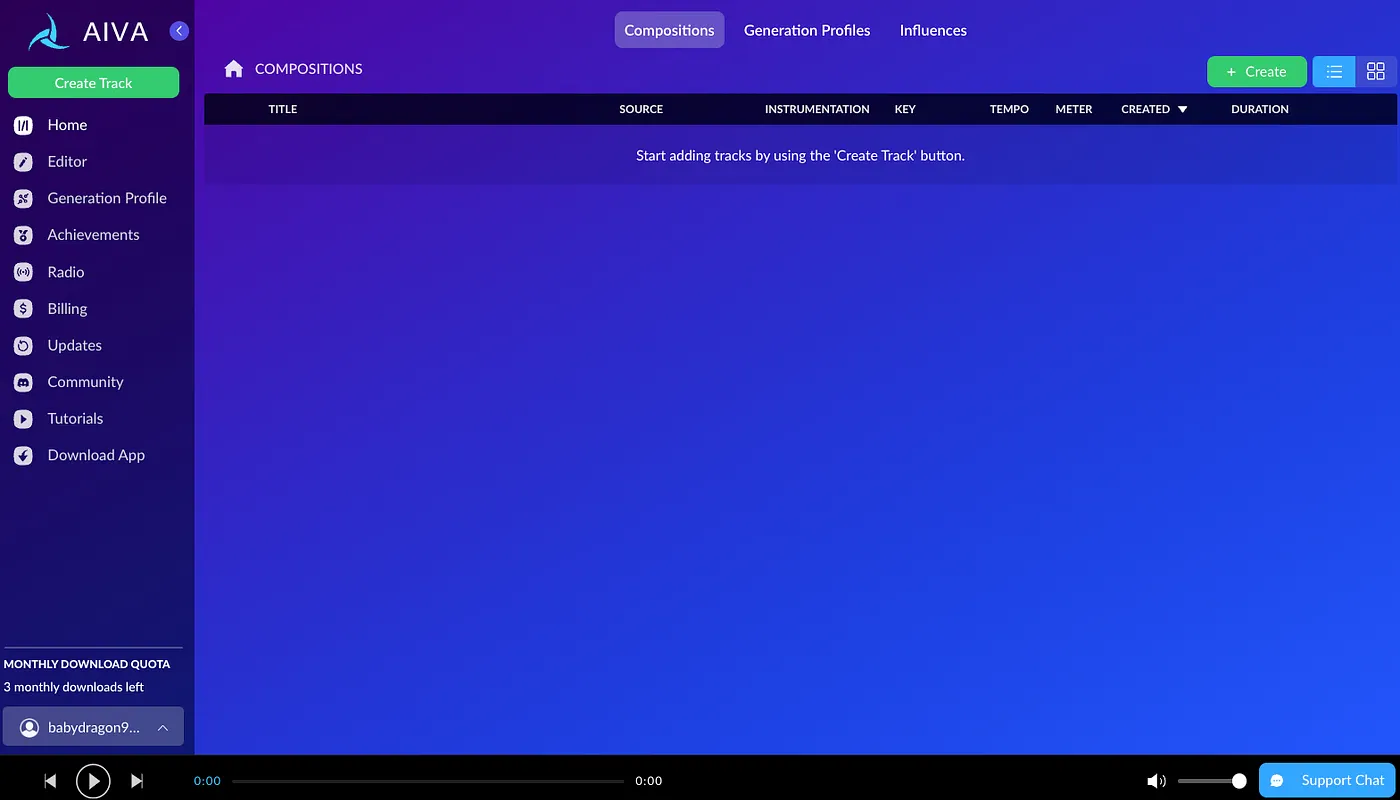Click the Download App arrow icon
Image resolution: width=1400 pixels, height=800 pixels.
(24, 456)
